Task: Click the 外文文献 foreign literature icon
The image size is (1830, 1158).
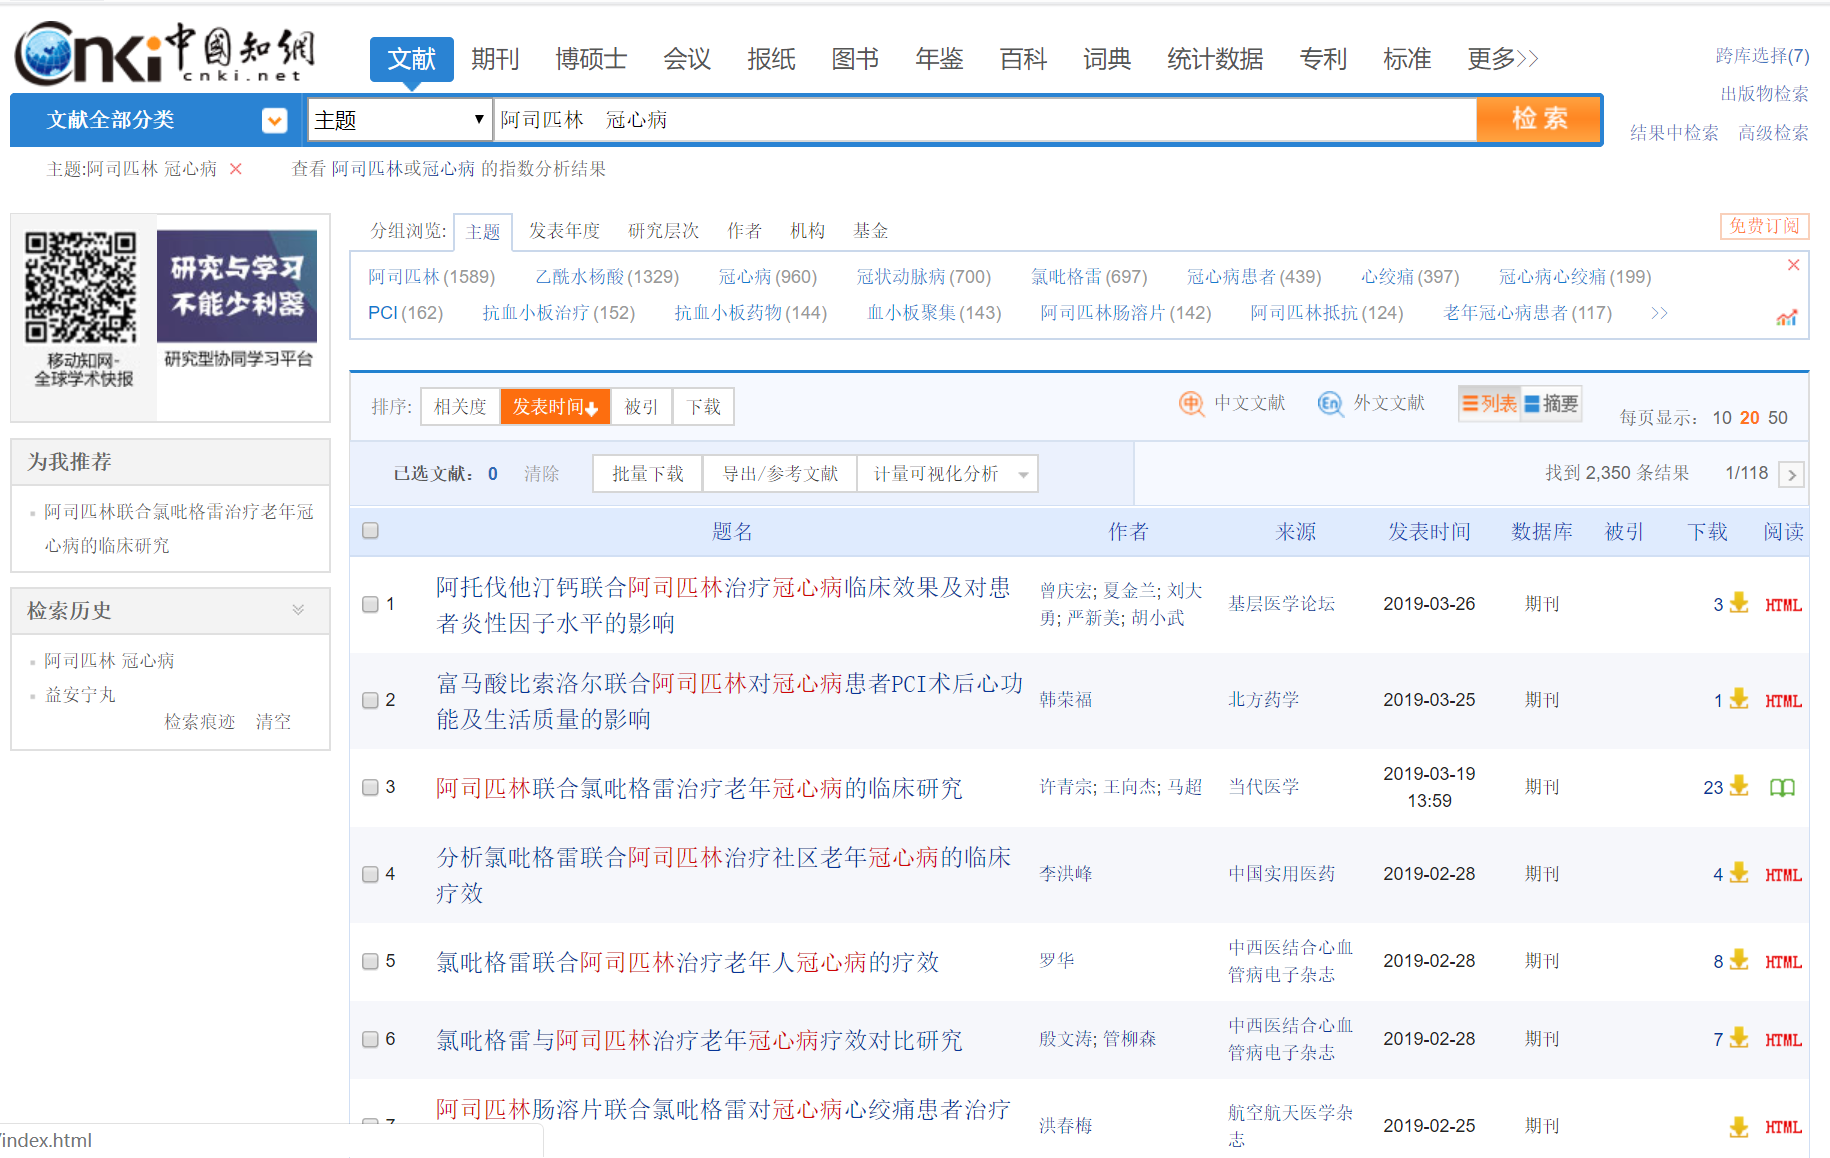Action: [x=1330, y=403]
